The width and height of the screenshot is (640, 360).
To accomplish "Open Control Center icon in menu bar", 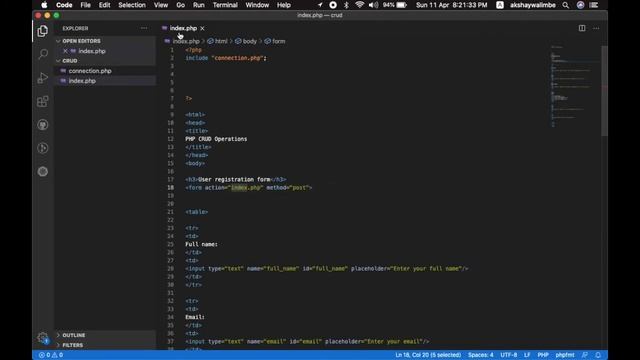I will point(593,5).
